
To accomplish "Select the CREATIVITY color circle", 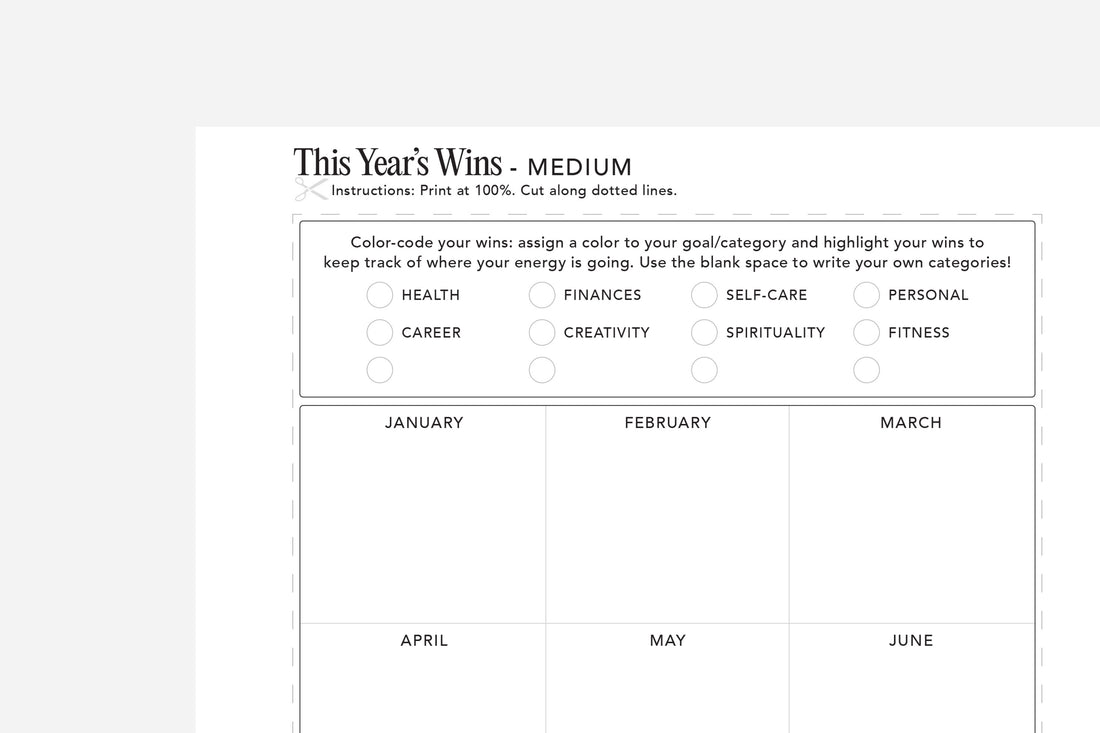I will (542, 333).
